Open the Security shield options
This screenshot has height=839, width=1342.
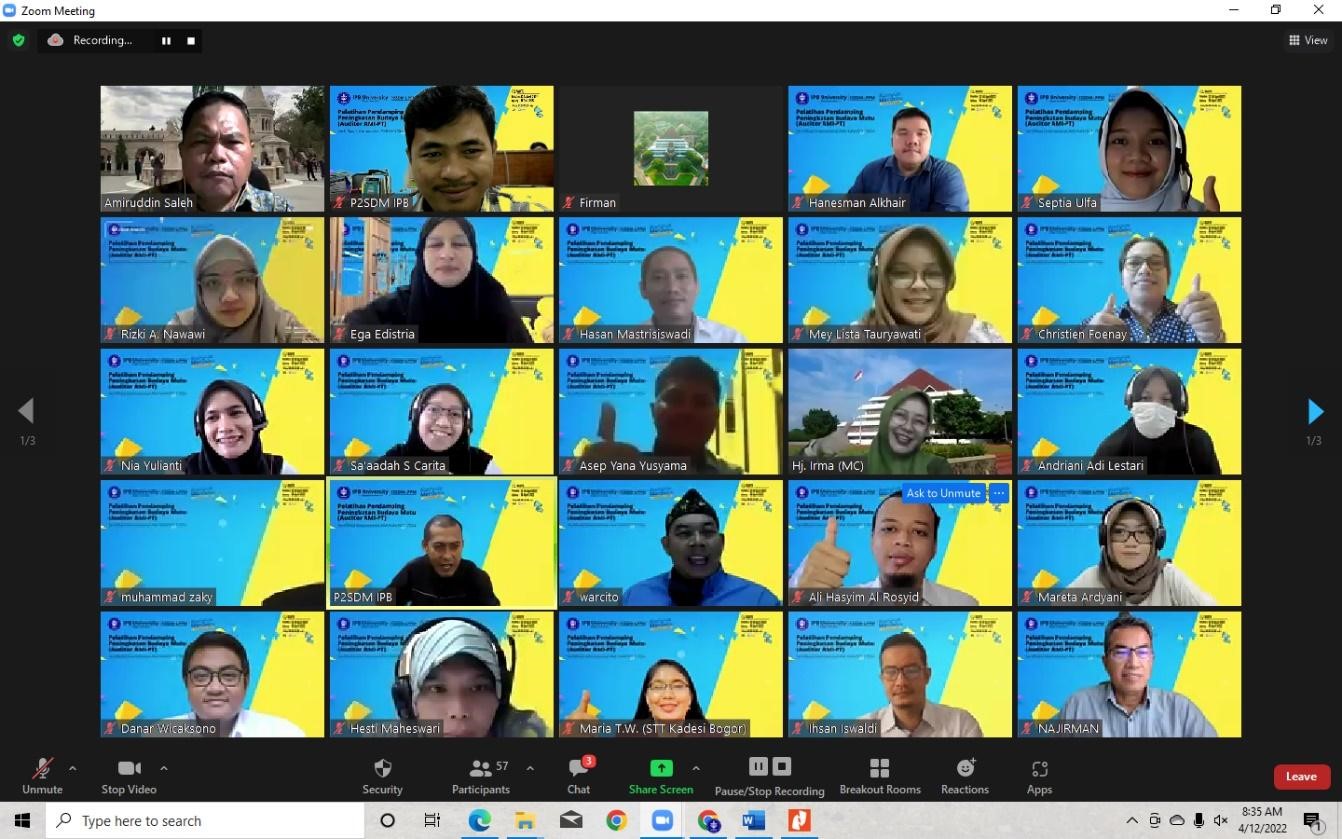382,776
